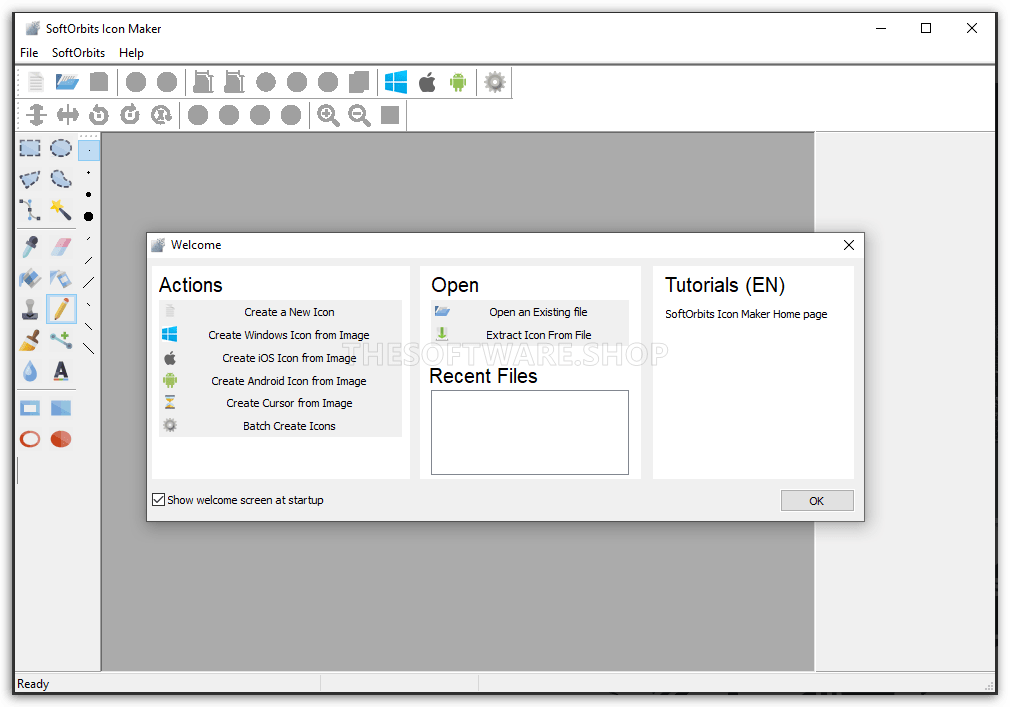1010x707 pixels.
Task: Choose the filled ellipse shape tool
Action: [61, 439]
